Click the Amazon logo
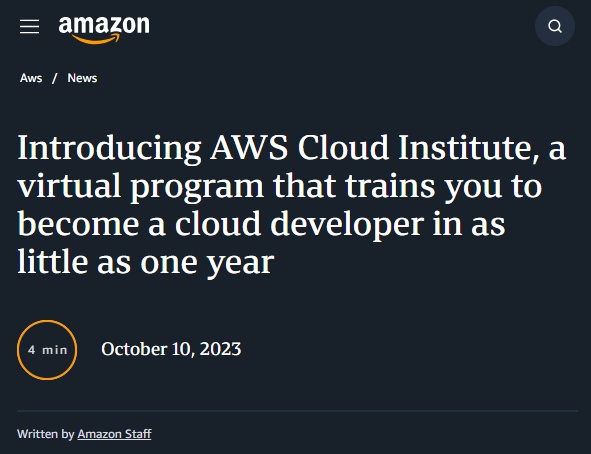 tap(104, 29)
